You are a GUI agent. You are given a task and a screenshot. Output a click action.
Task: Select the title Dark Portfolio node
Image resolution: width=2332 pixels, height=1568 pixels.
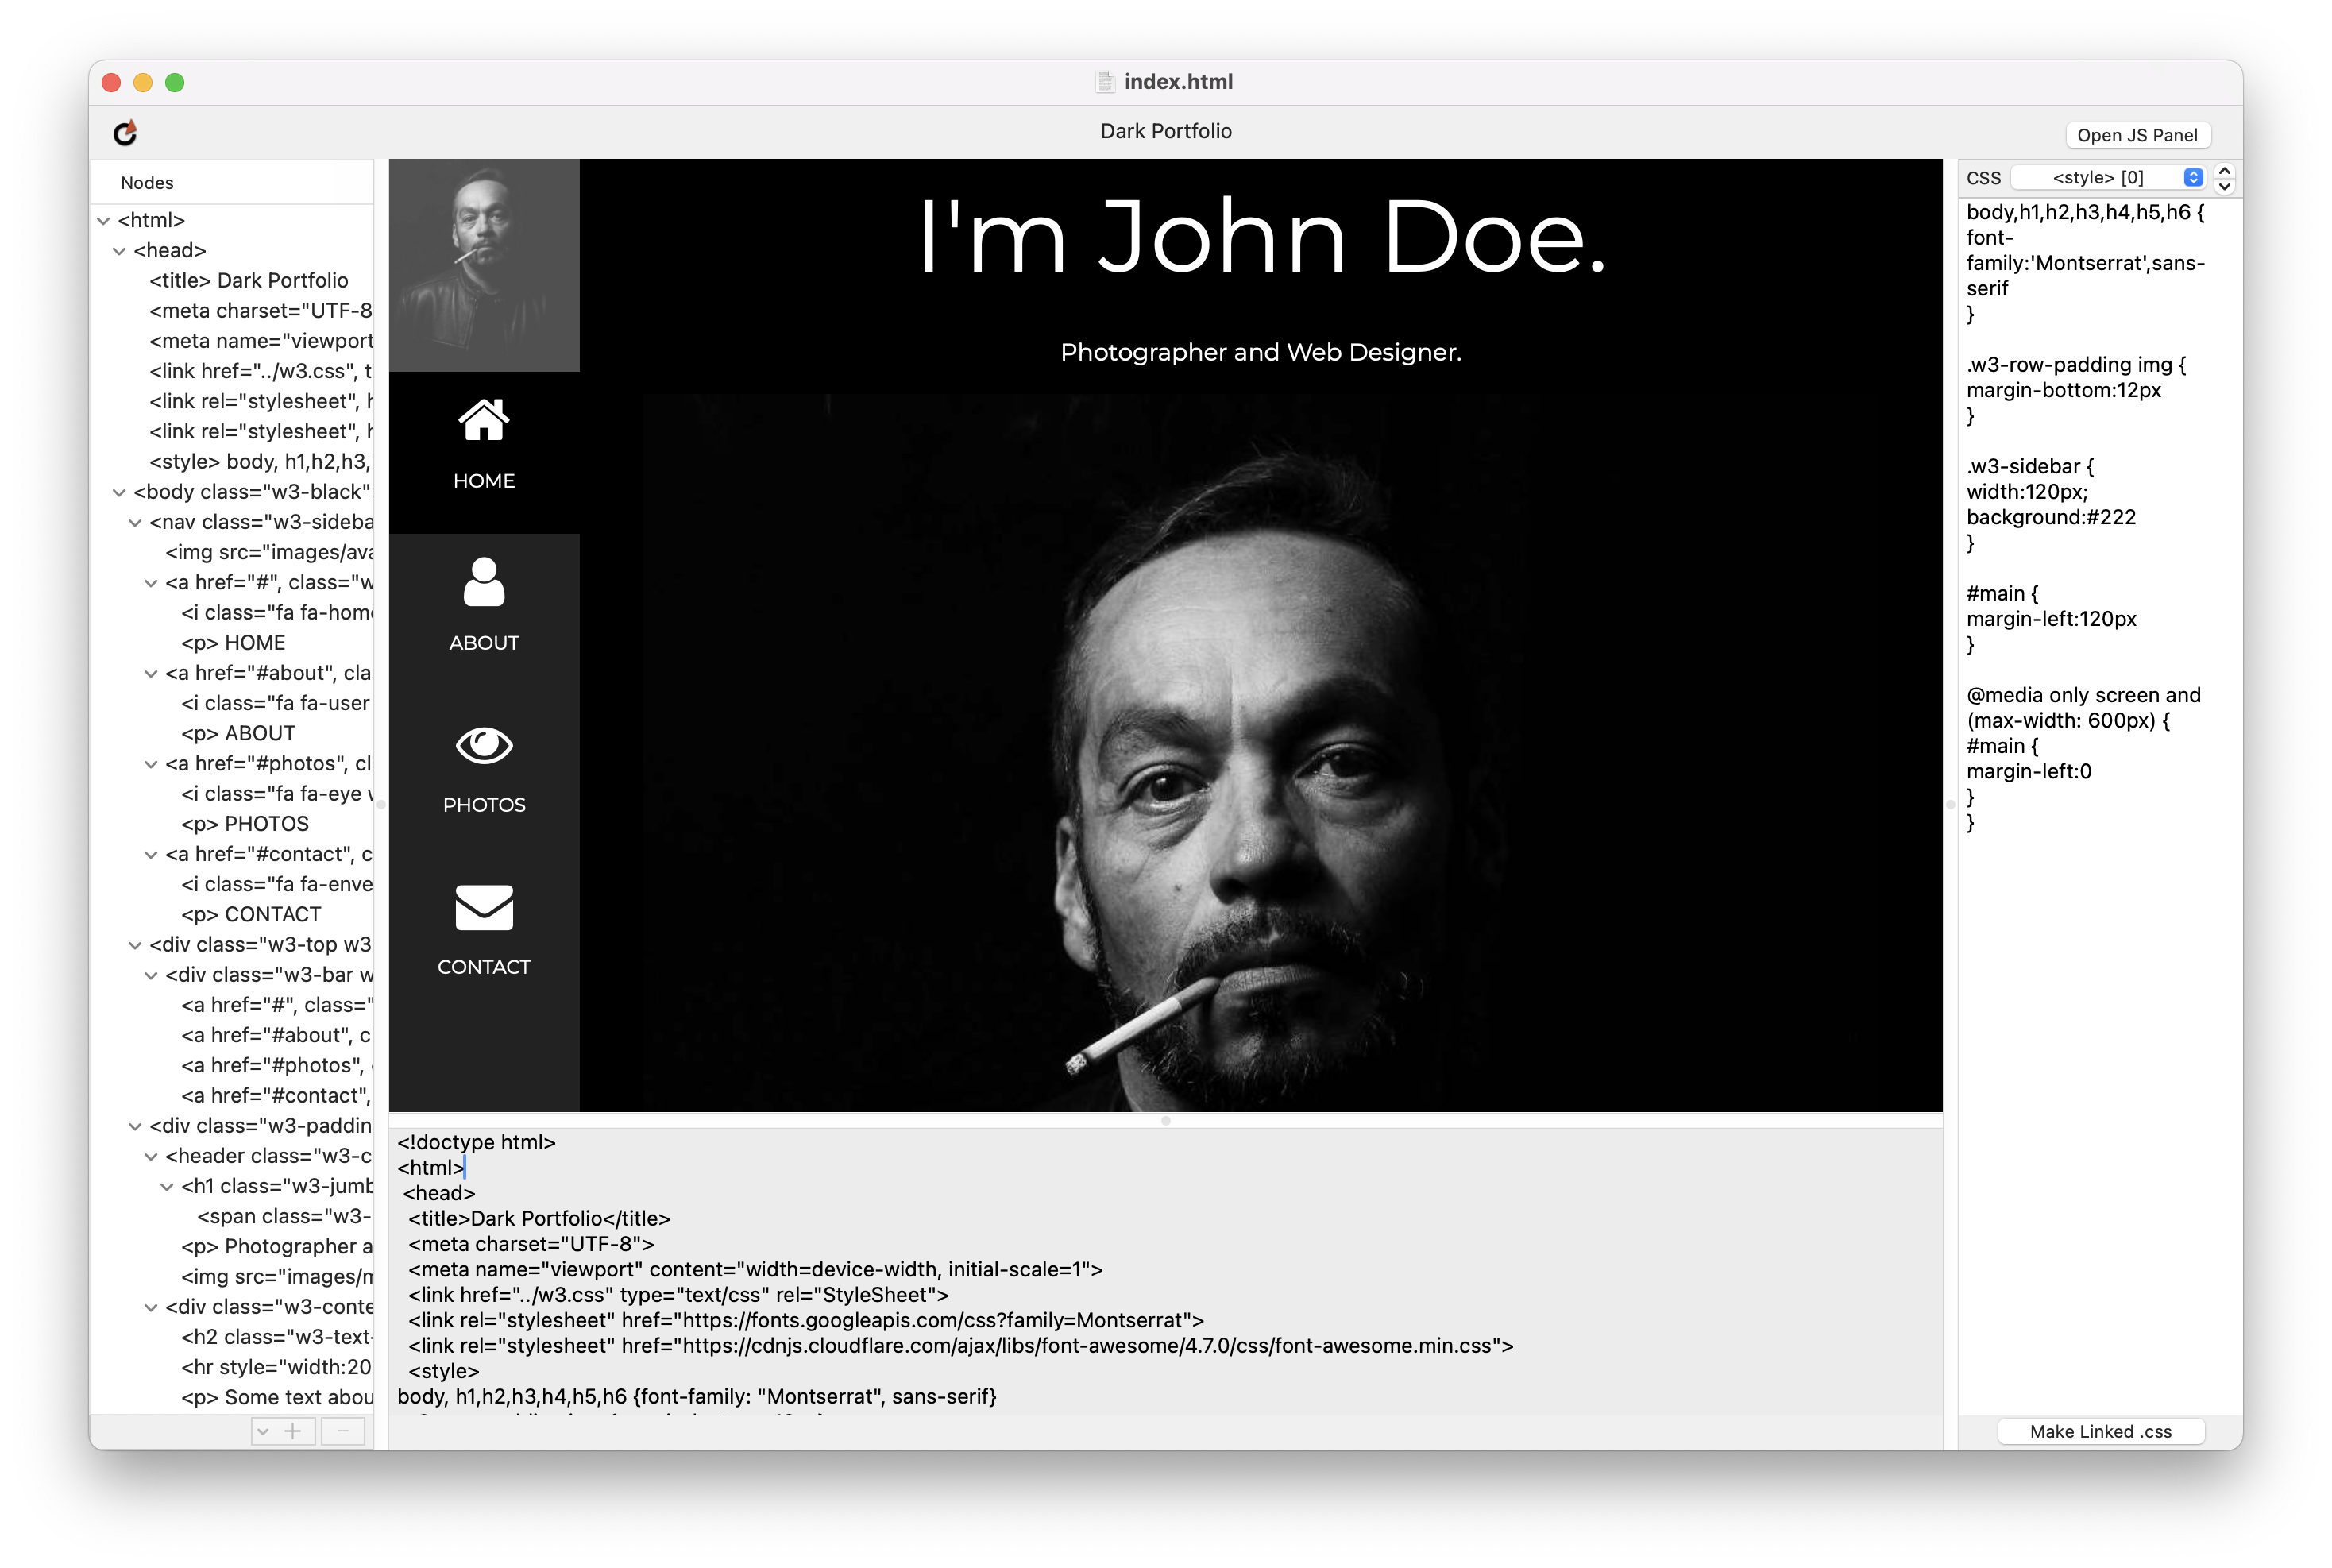click(249, 281)
